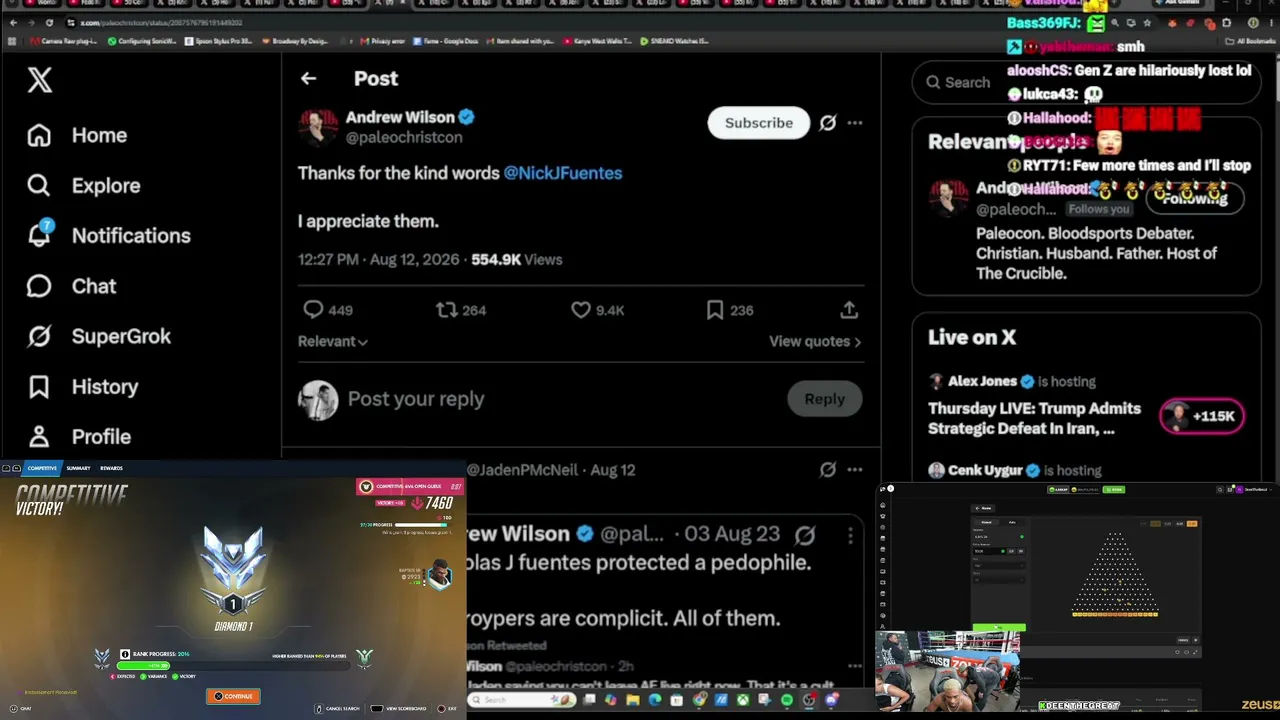Switch to Rewards tab in Overwatch

point(111,468)
